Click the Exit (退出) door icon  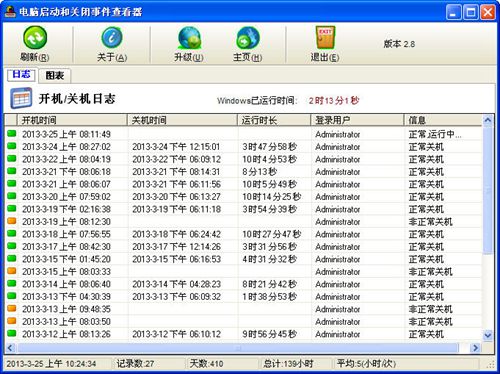(x=325, y=37)
